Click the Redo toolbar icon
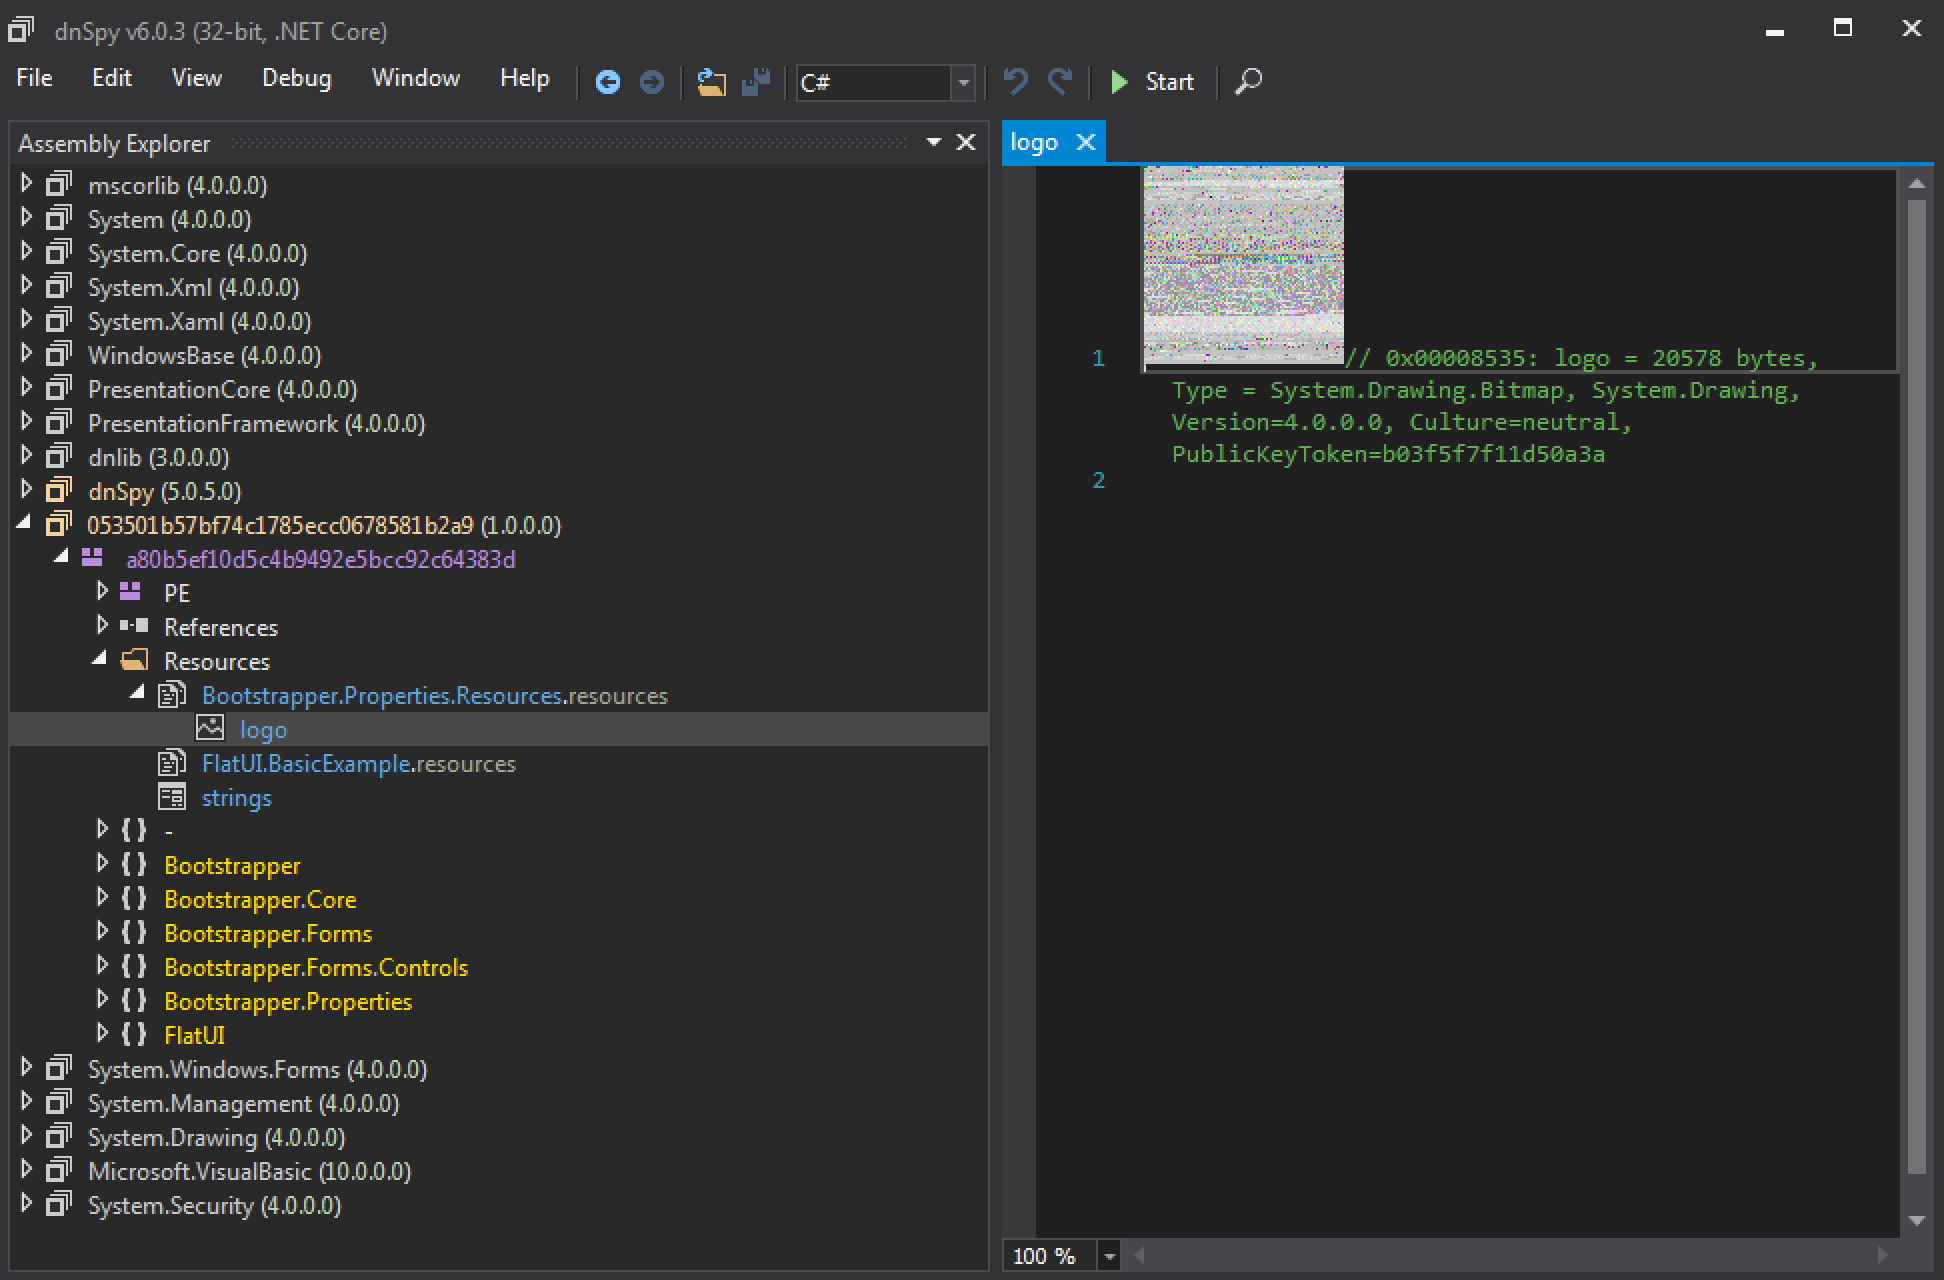 tap(1059, 82)
